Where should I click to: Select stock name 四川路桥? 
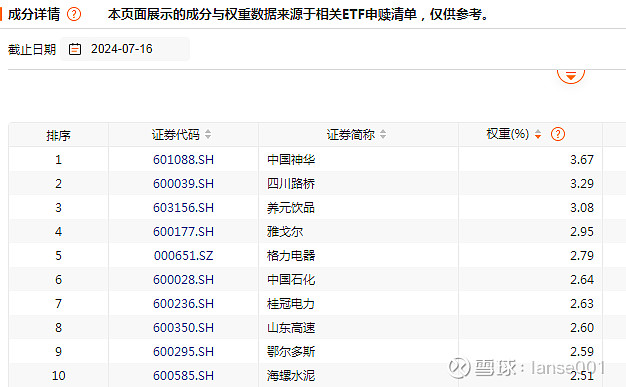tap(291, 184)
